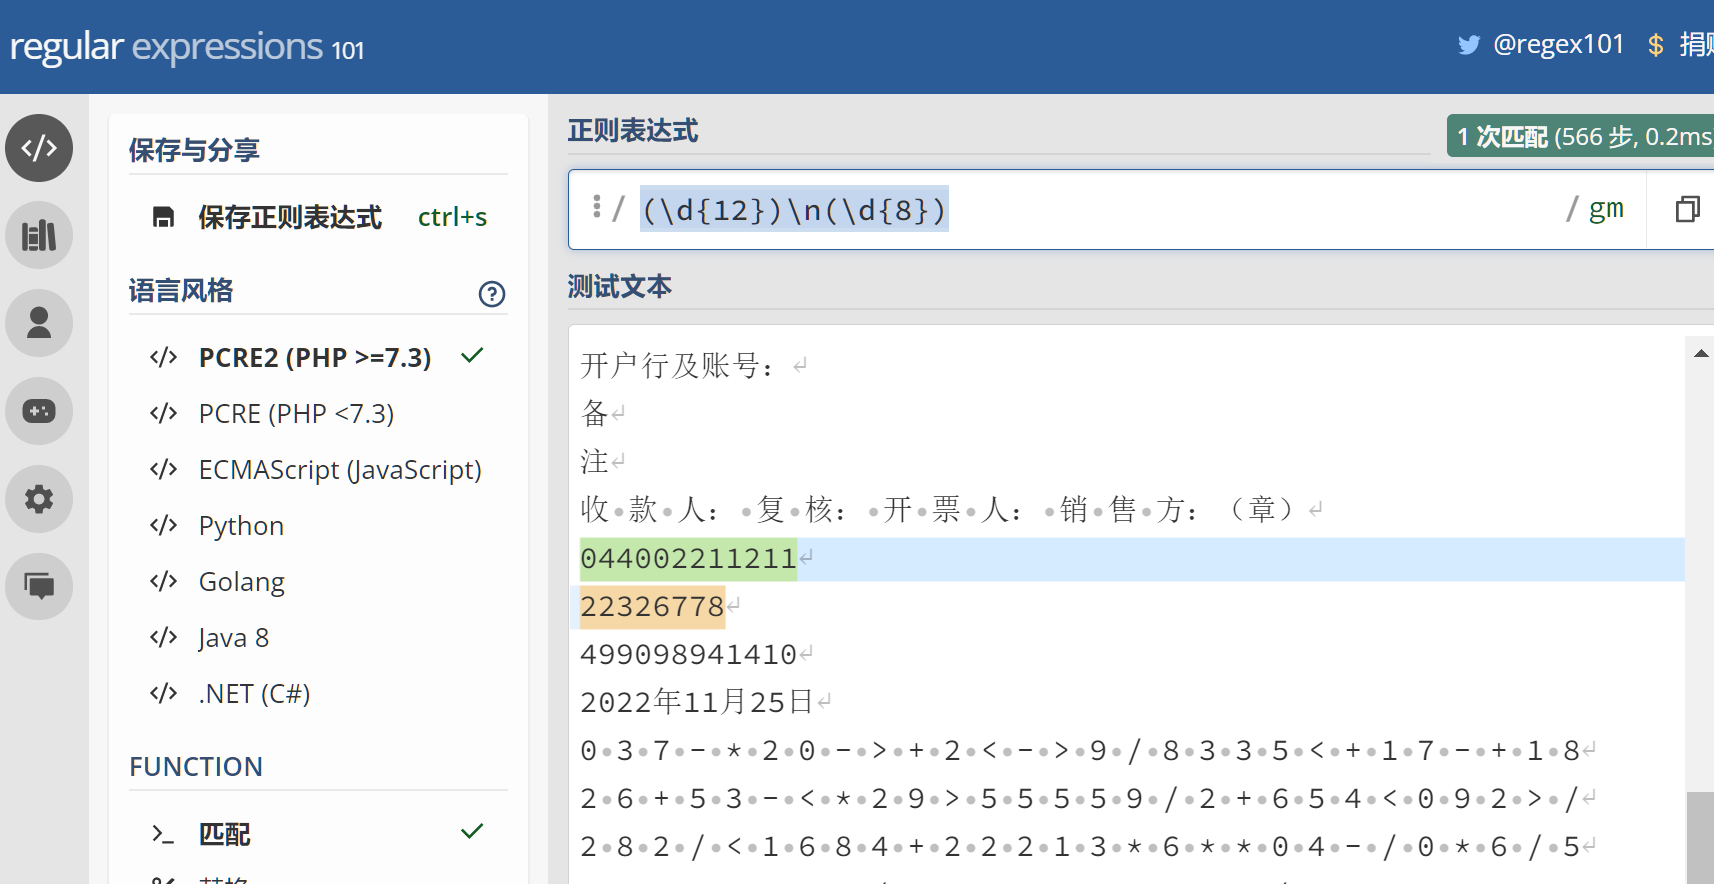Click the 1 次匹配 match info badge
This screenshot has width=1714, height=884.
click(1581, 136)
